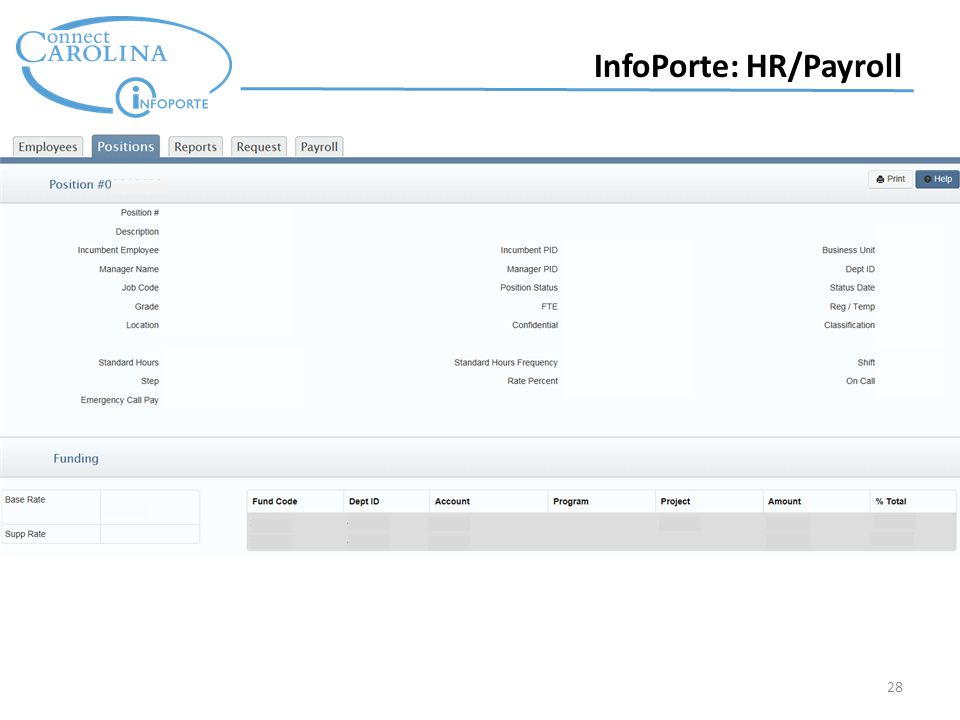The image size is (960, 720).
Task: Click the FTE label
Action: [549, 306]
